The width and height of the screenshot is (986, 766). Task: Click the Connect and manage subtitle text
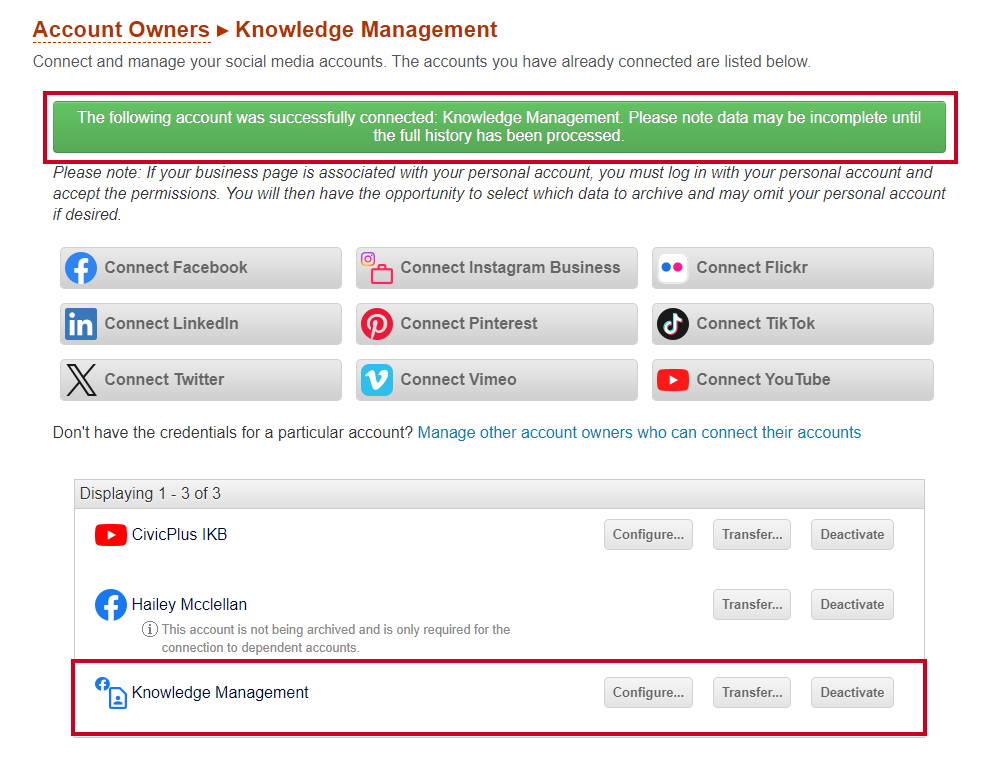[x=422, y=62]
